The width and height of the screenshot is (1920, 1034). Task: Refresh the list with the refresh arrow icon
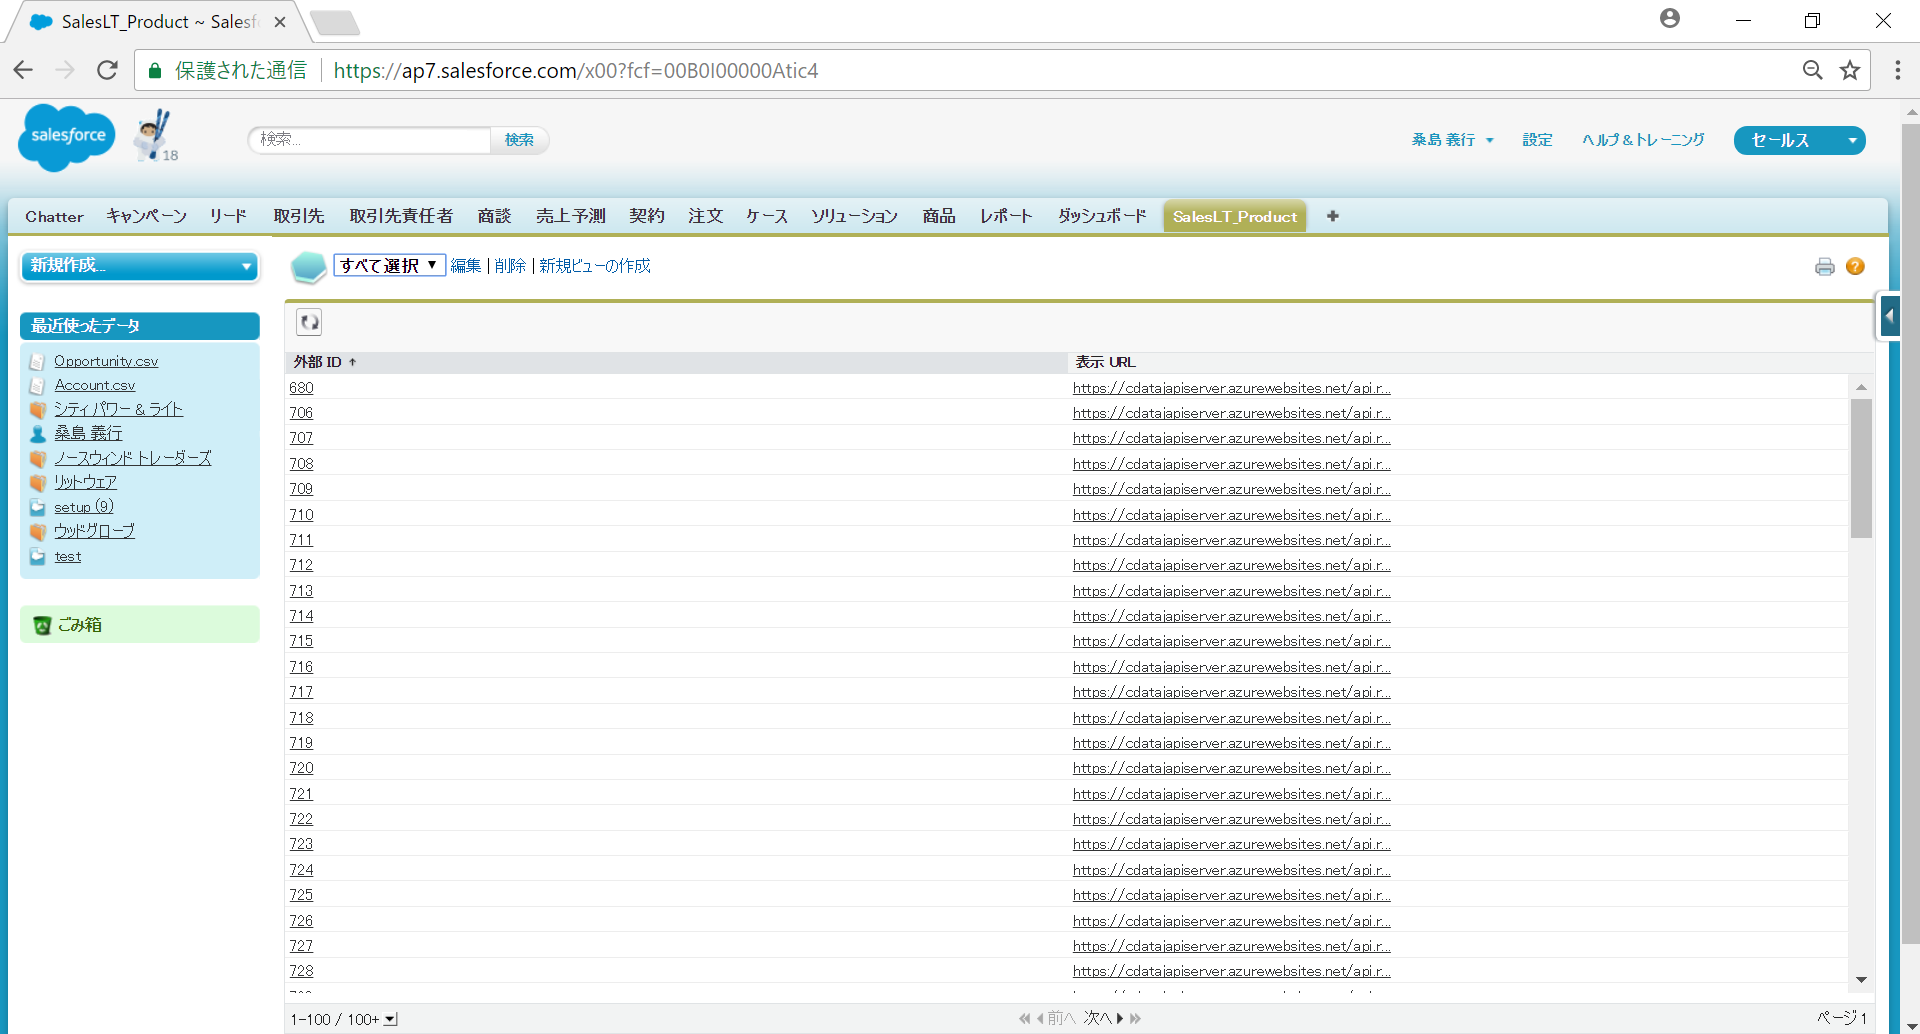tap(308, 321)
